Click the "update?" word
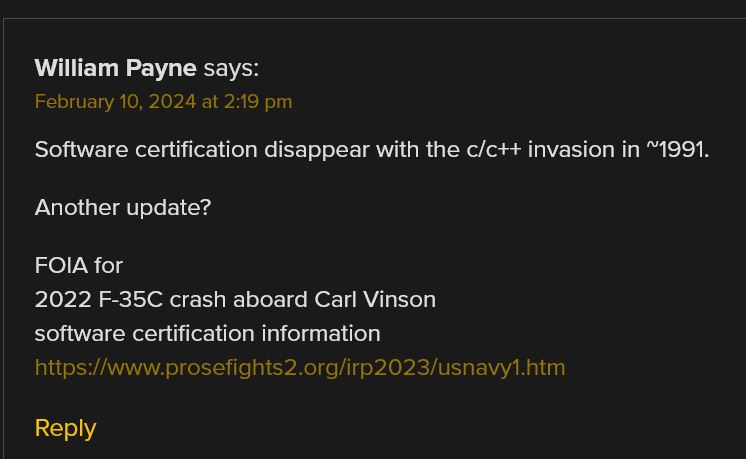This screenshot has height=459, width=746. tap(168, 208)
